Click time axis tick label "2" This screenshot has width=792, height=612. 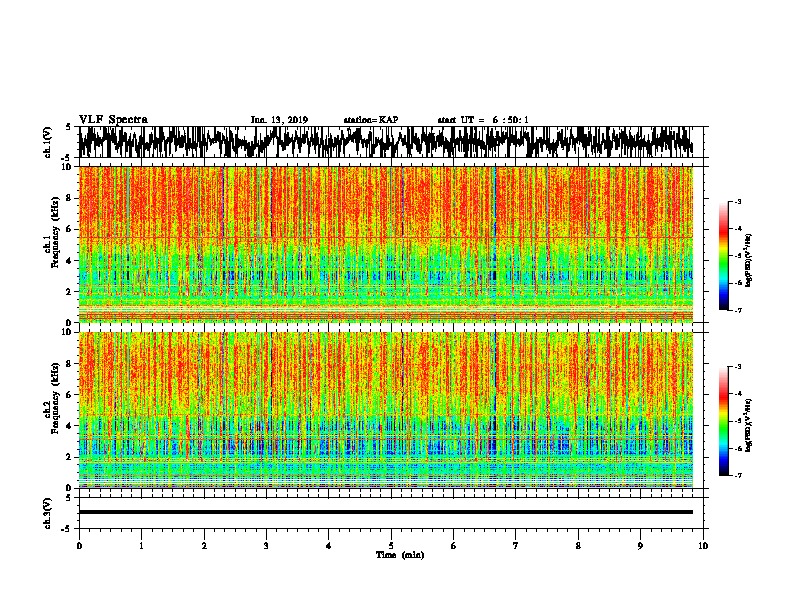[x=204, y=546]
